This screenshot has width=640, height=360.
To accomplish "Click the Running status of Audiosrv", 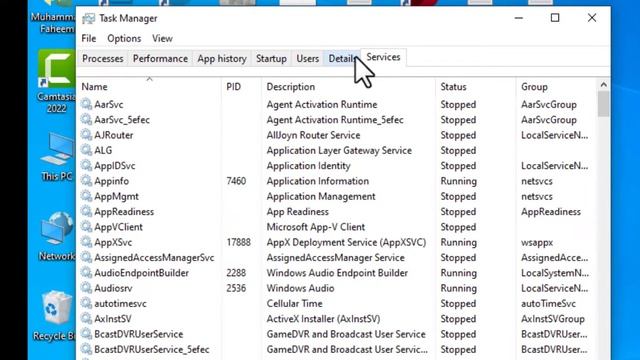I will (458, 288).
